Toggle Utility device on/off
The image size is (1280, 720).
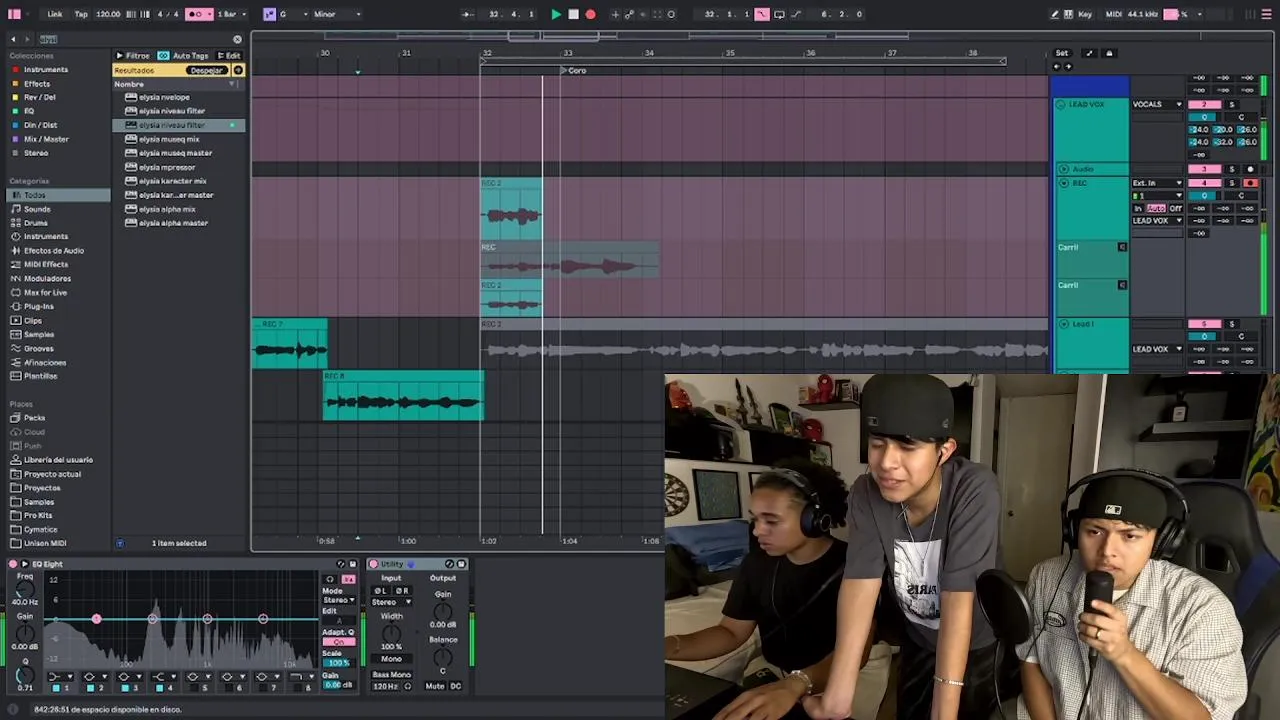coord(374,564)
